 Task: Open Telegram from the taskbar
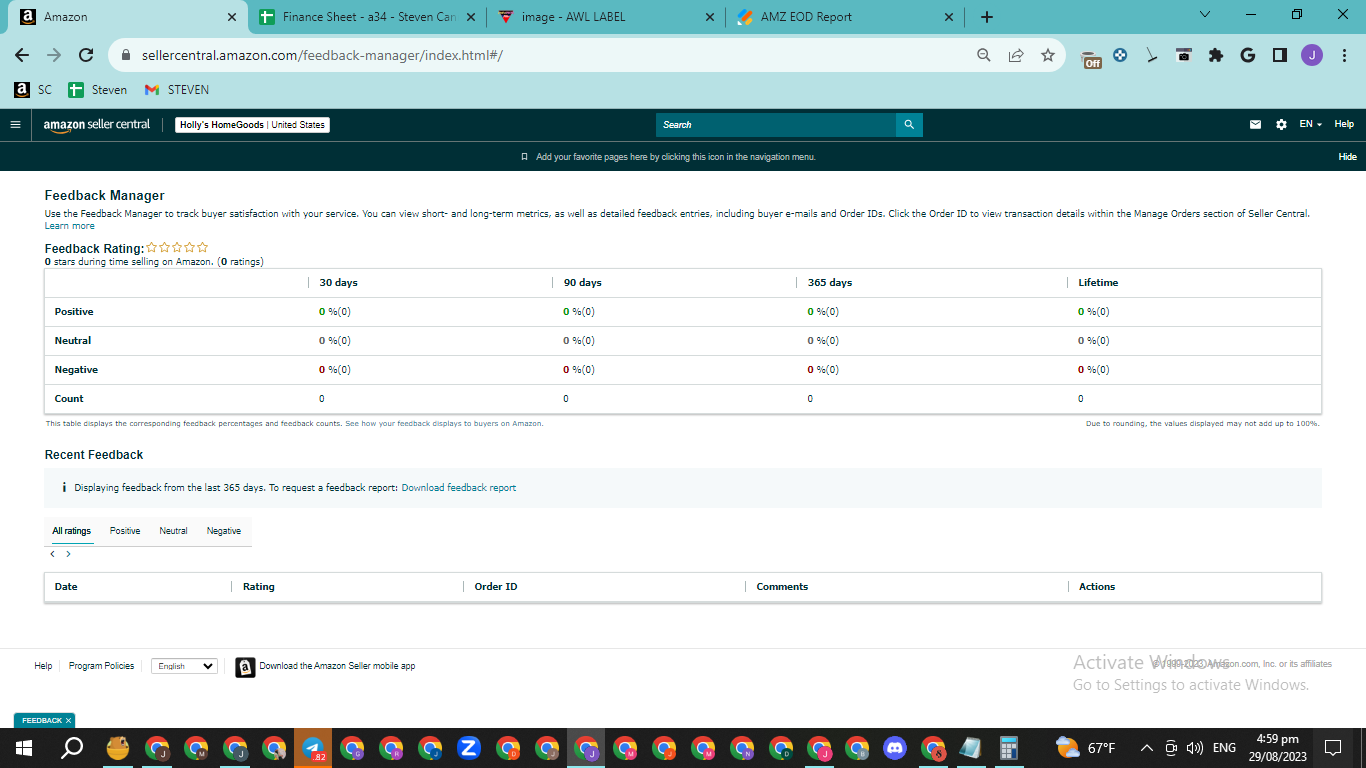pyautogui.click(x=313, y=748)
